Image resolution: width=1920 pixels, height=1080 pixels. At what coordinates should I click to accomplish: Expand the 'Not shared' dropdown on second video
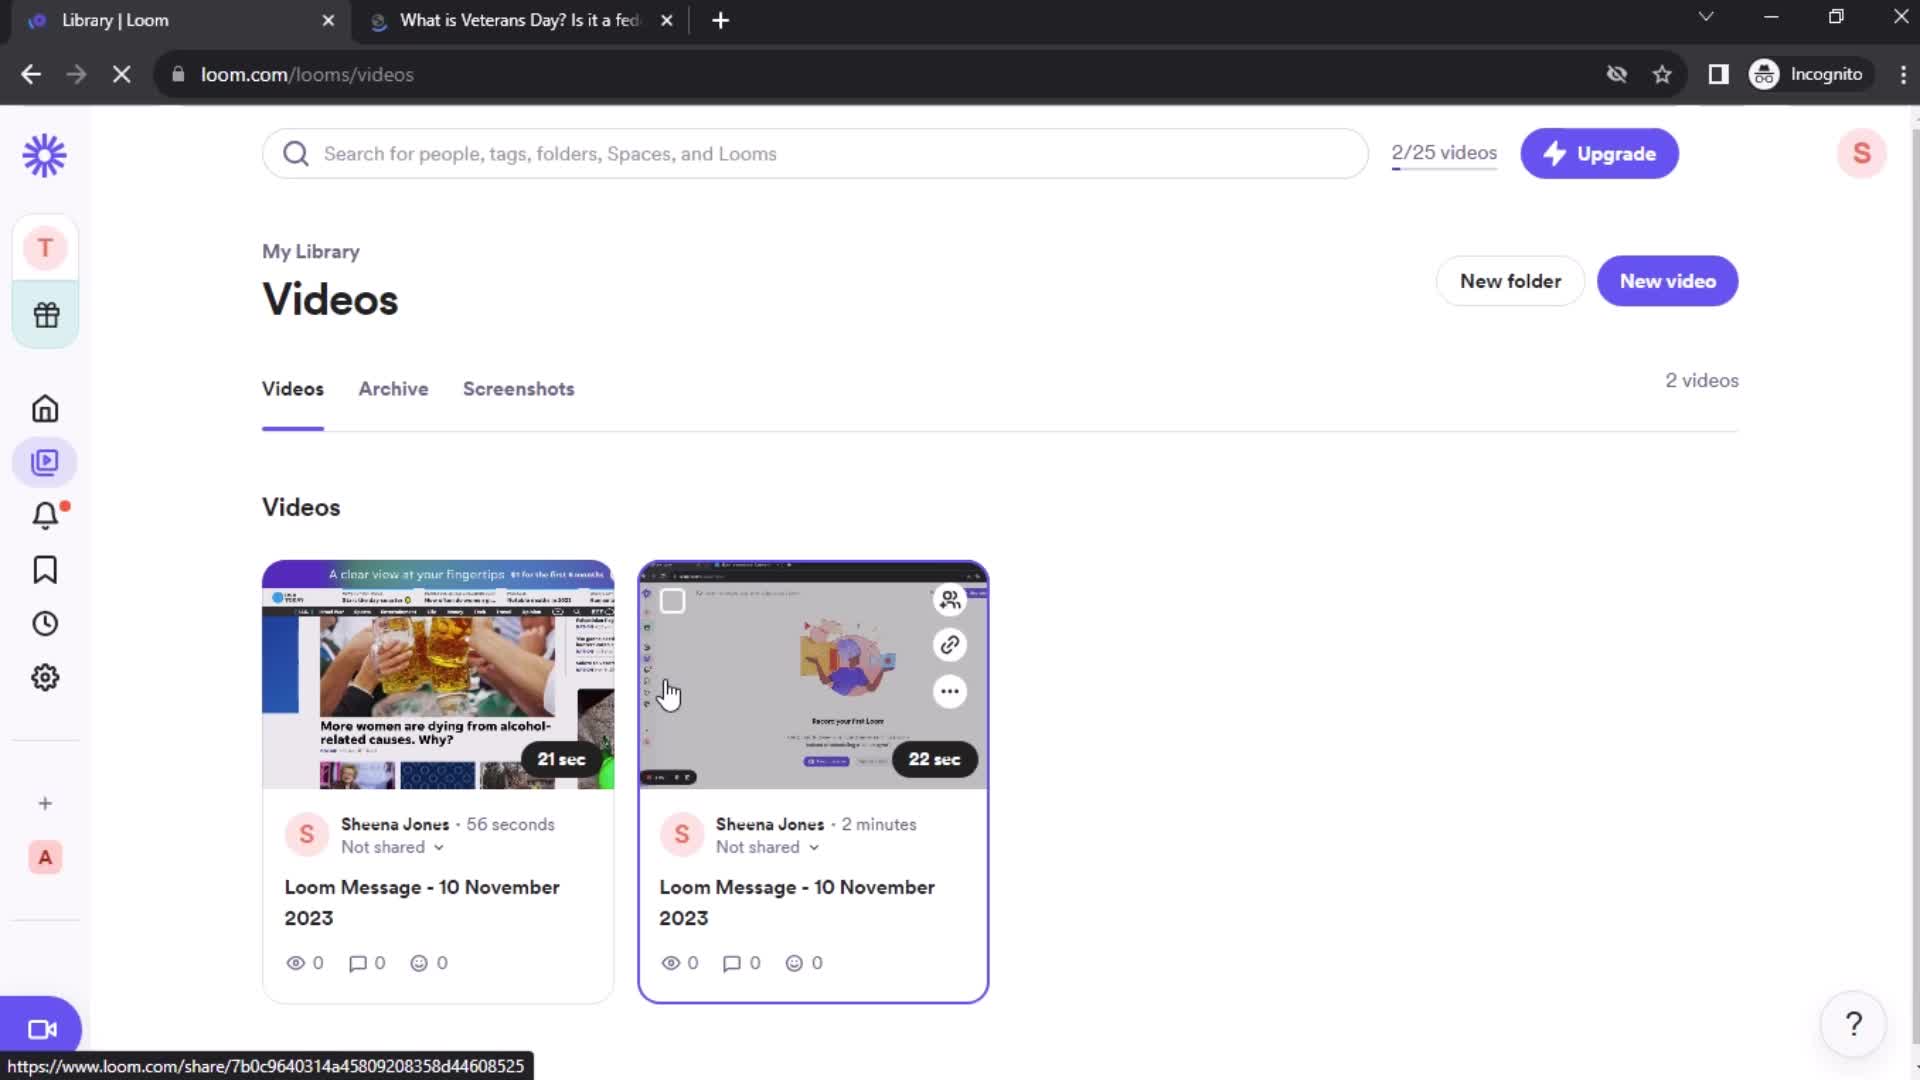click(x=767, y=847)
